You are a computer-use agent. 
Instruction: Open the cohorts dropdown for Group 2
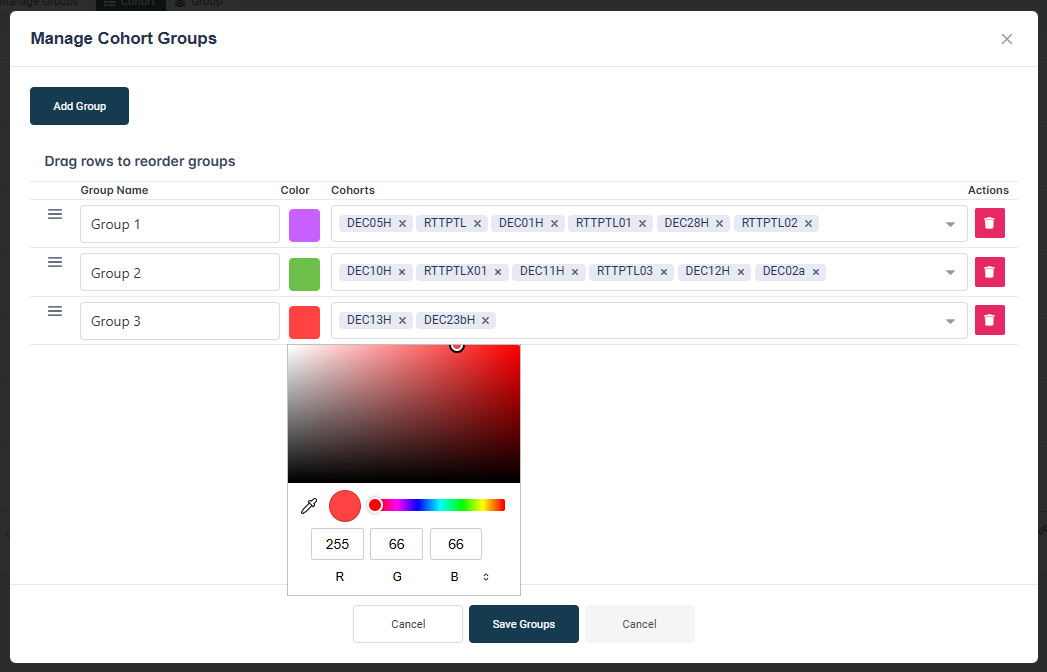point(950,272)
